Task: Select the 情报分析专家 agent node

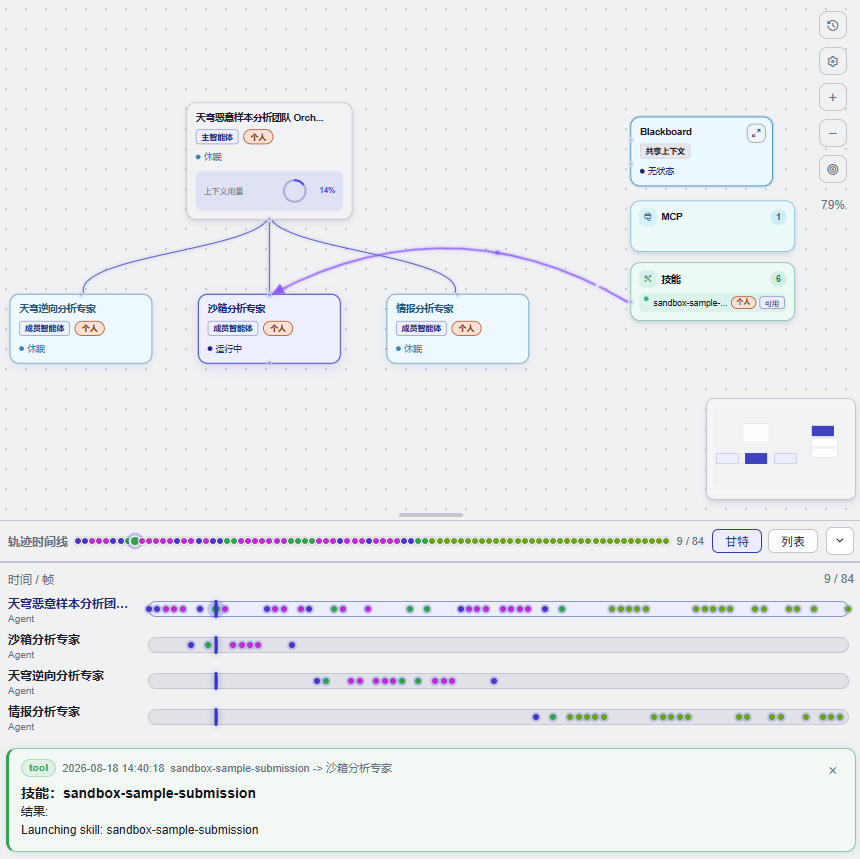Action: click(457, 329)
